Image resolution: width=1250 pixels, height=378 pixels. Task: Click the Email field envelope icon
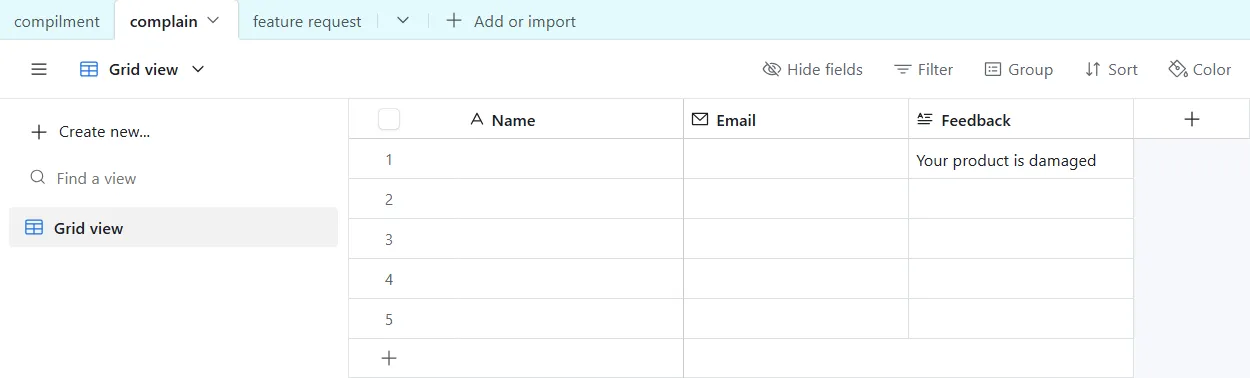[700, 119]
